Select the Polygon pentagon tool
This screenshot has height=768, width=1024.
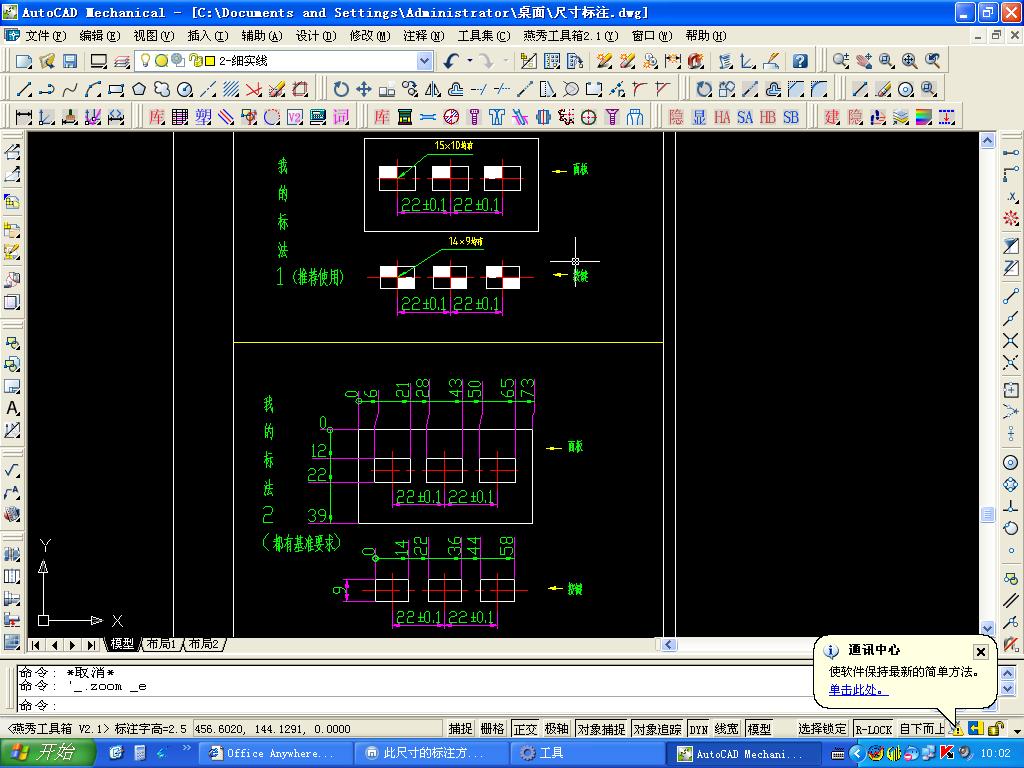click(x=139, y=89)
